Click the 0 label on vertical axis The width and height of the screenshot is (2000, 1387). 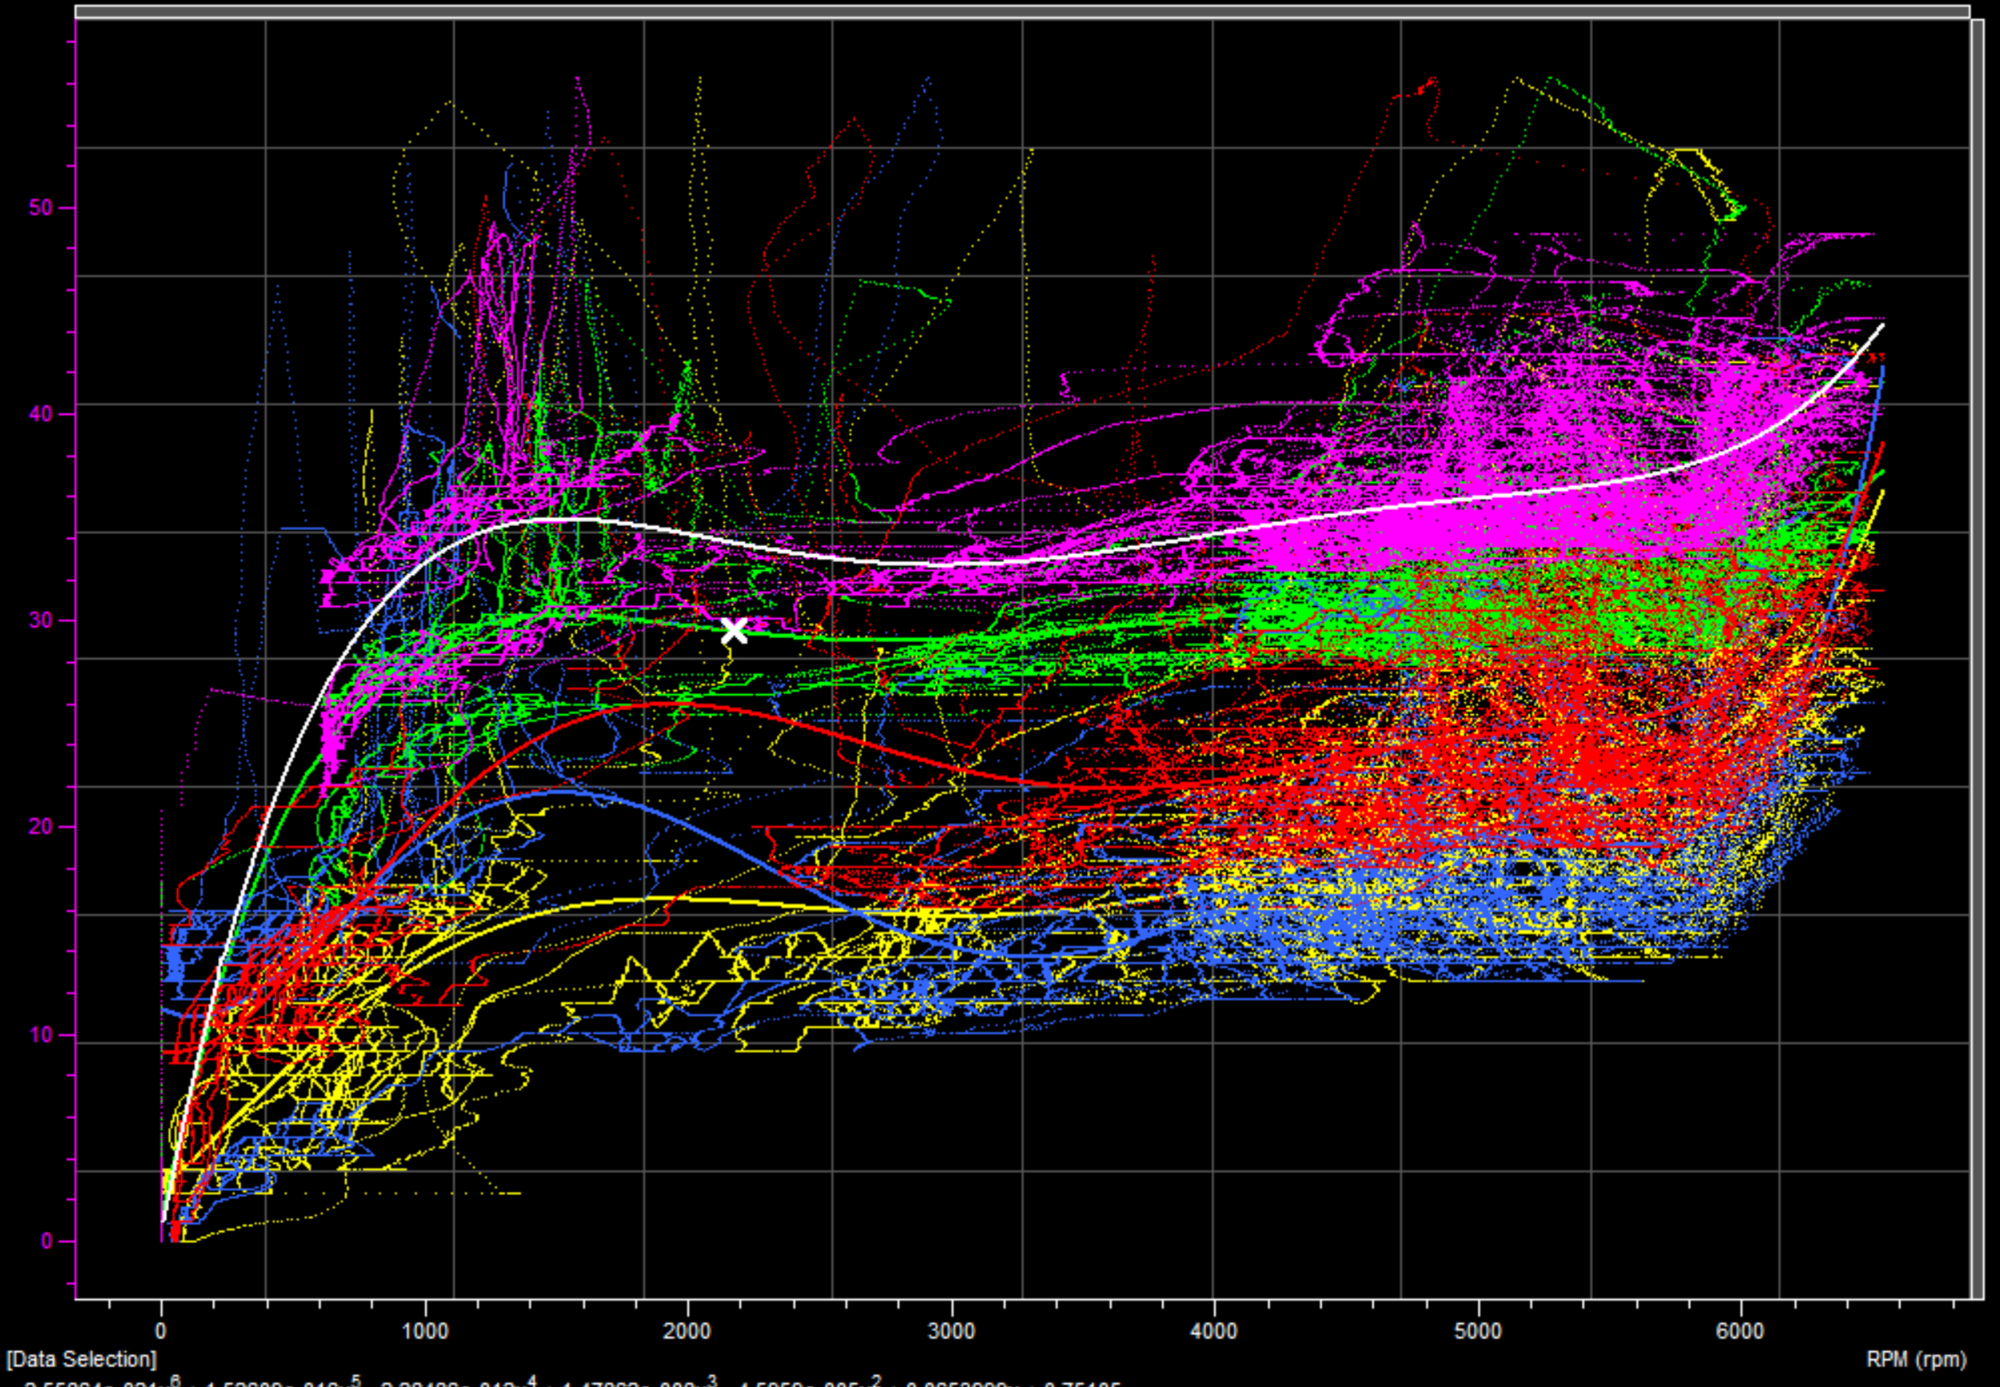point(47,1241)
